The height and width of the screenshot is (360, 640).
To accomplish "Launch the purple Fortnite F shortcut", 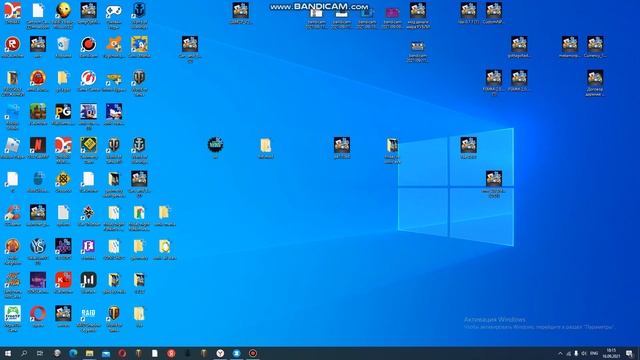I will pos(89,246).
